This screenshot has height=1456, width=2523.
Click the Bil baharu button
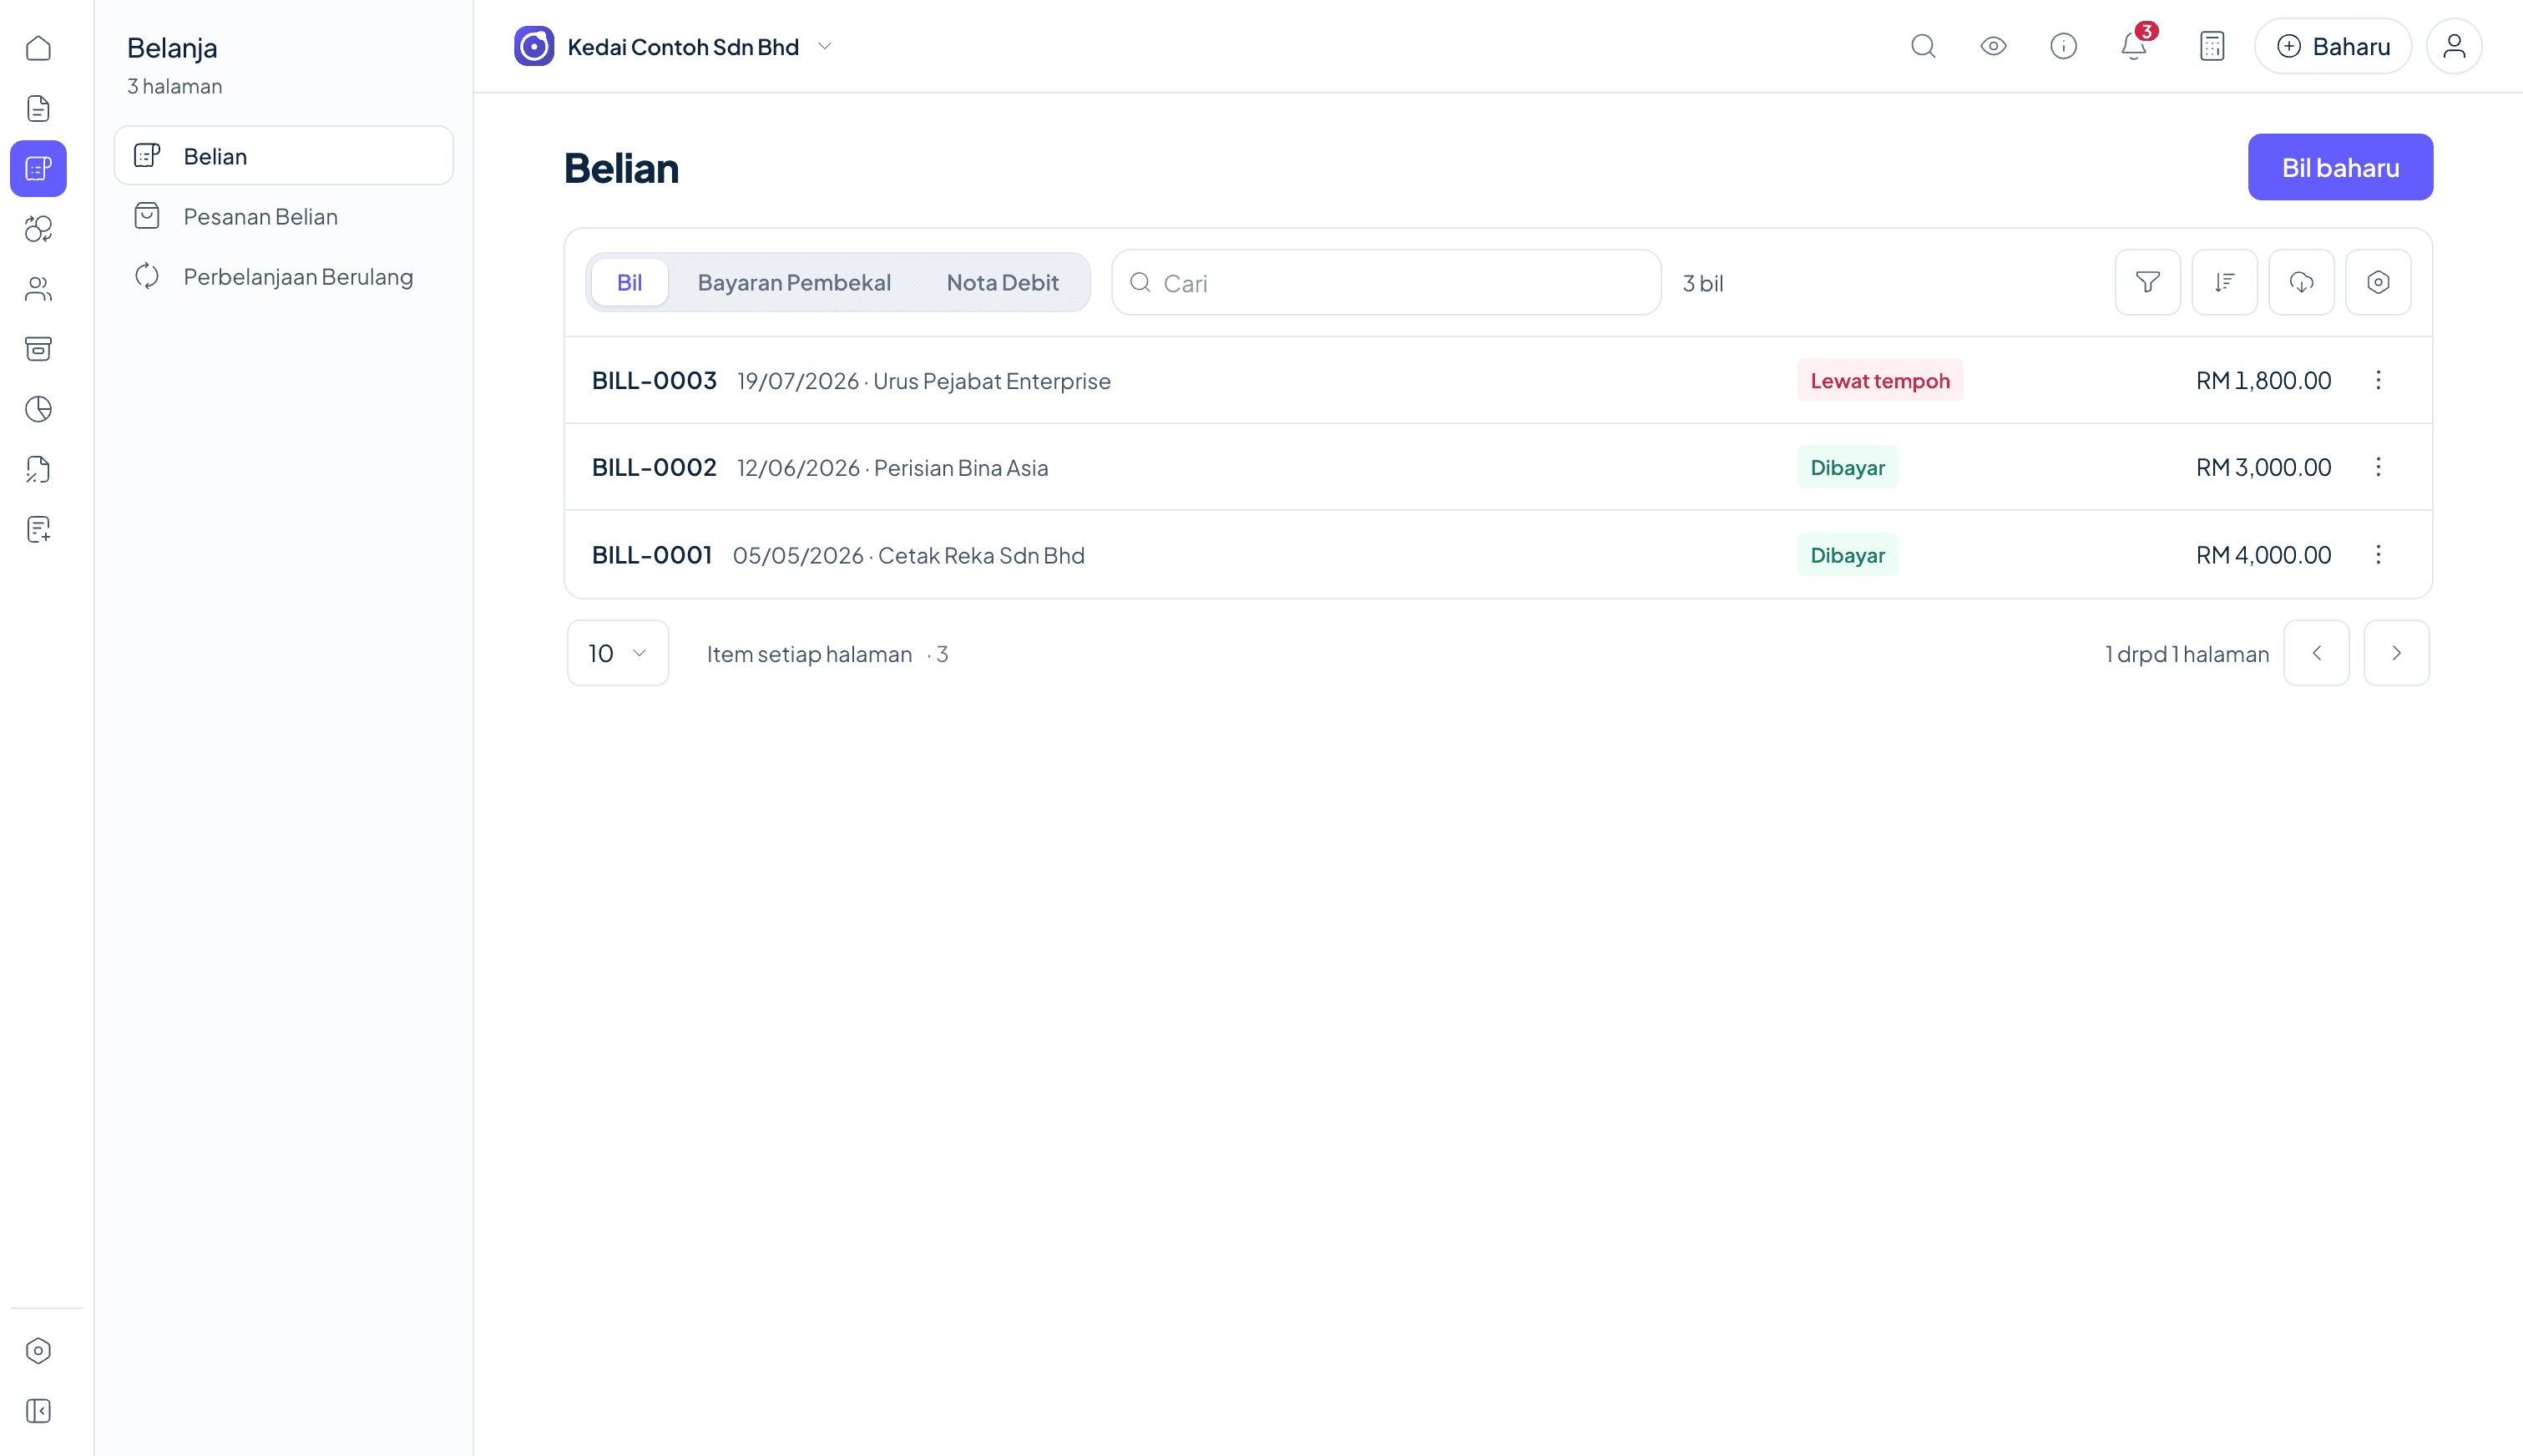click(2340, 167)
